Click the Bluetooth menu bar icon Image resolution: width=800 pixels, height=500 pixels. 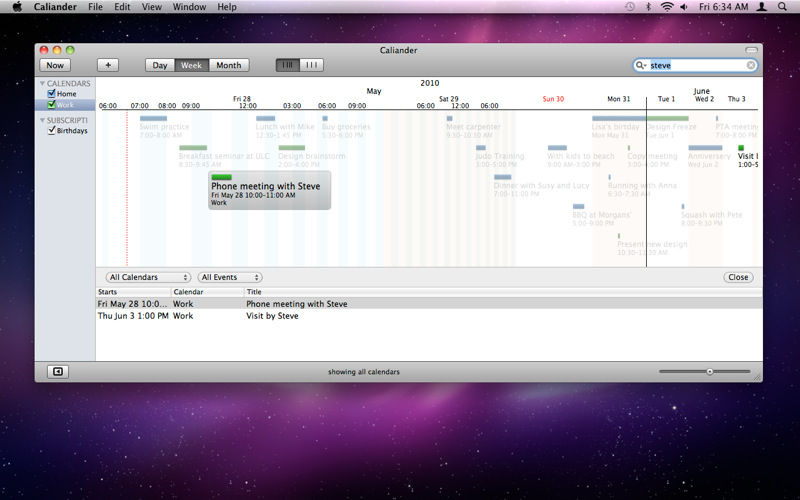pyautogui.click(x=648, y=7)
